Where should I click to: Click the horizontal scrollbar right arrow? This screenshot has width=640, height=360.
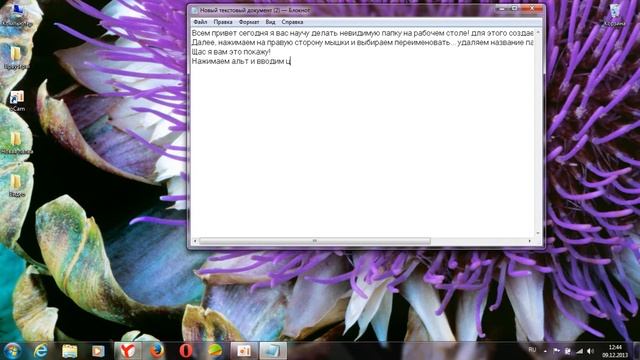coord(530,241)
